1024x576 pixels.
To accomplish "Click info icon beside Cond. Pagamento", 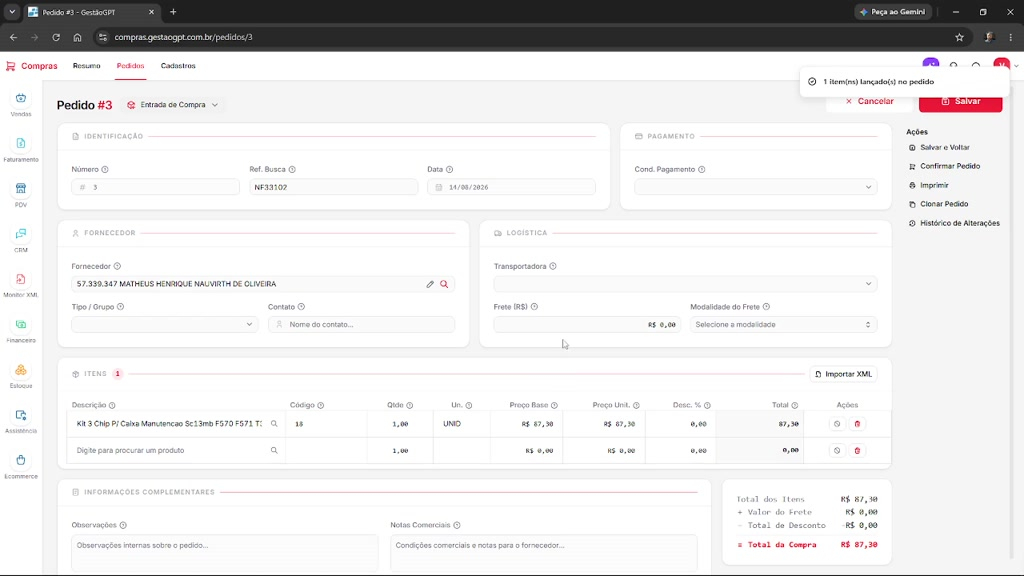I will [701, 169].
